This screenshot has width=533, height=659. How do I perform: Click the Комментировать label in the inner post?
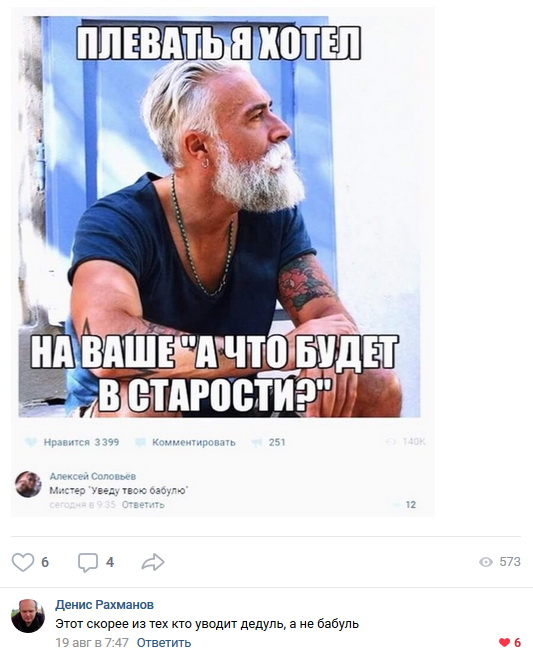(x=193, y=442)
